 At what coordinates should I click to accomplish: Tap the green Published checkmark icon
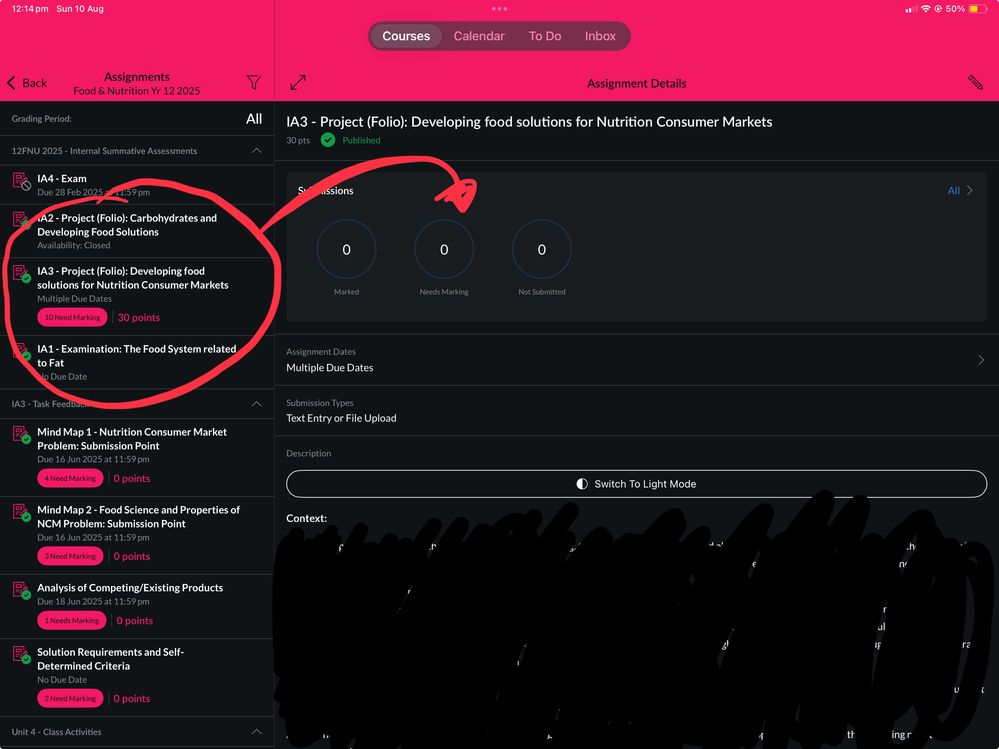point(328,140)
